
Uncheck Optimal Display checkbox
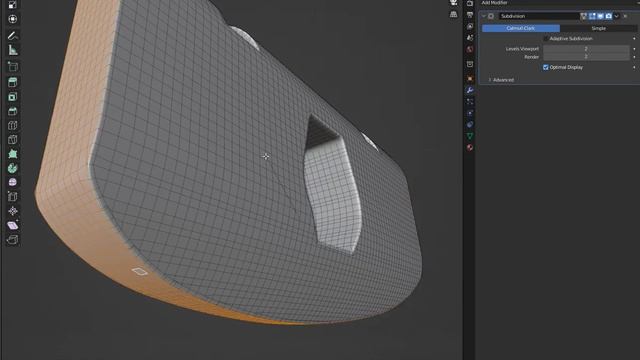click(x=546, y=67)
